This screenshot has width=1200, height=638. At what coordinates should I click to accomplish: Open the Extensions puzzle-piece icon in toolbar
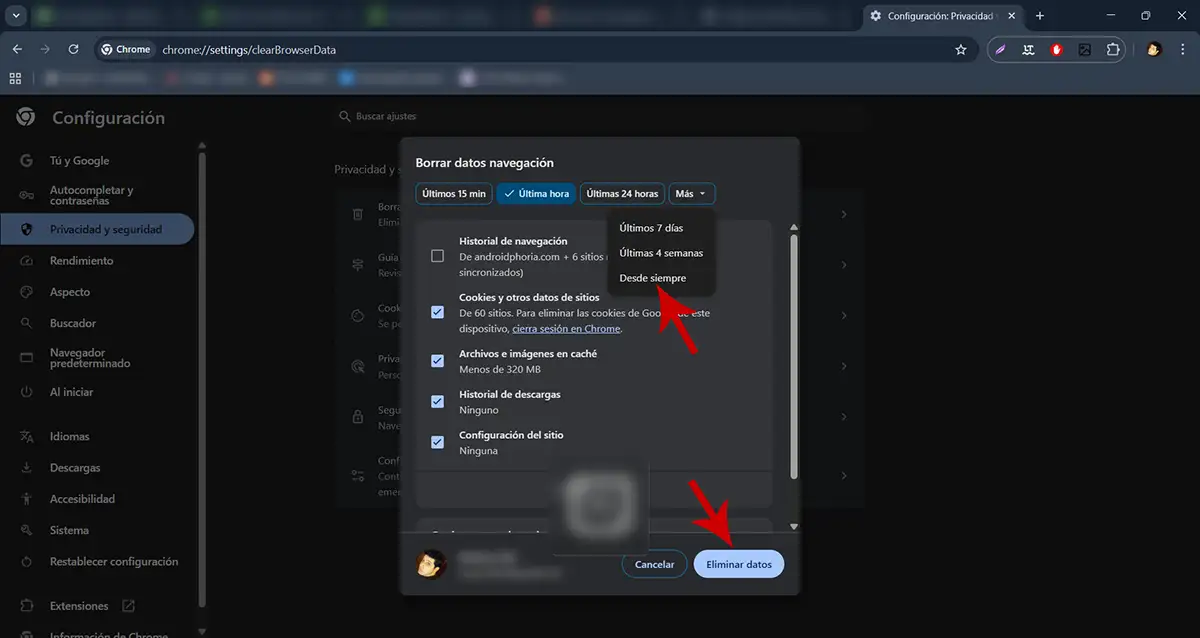[x=1113, y=49]
